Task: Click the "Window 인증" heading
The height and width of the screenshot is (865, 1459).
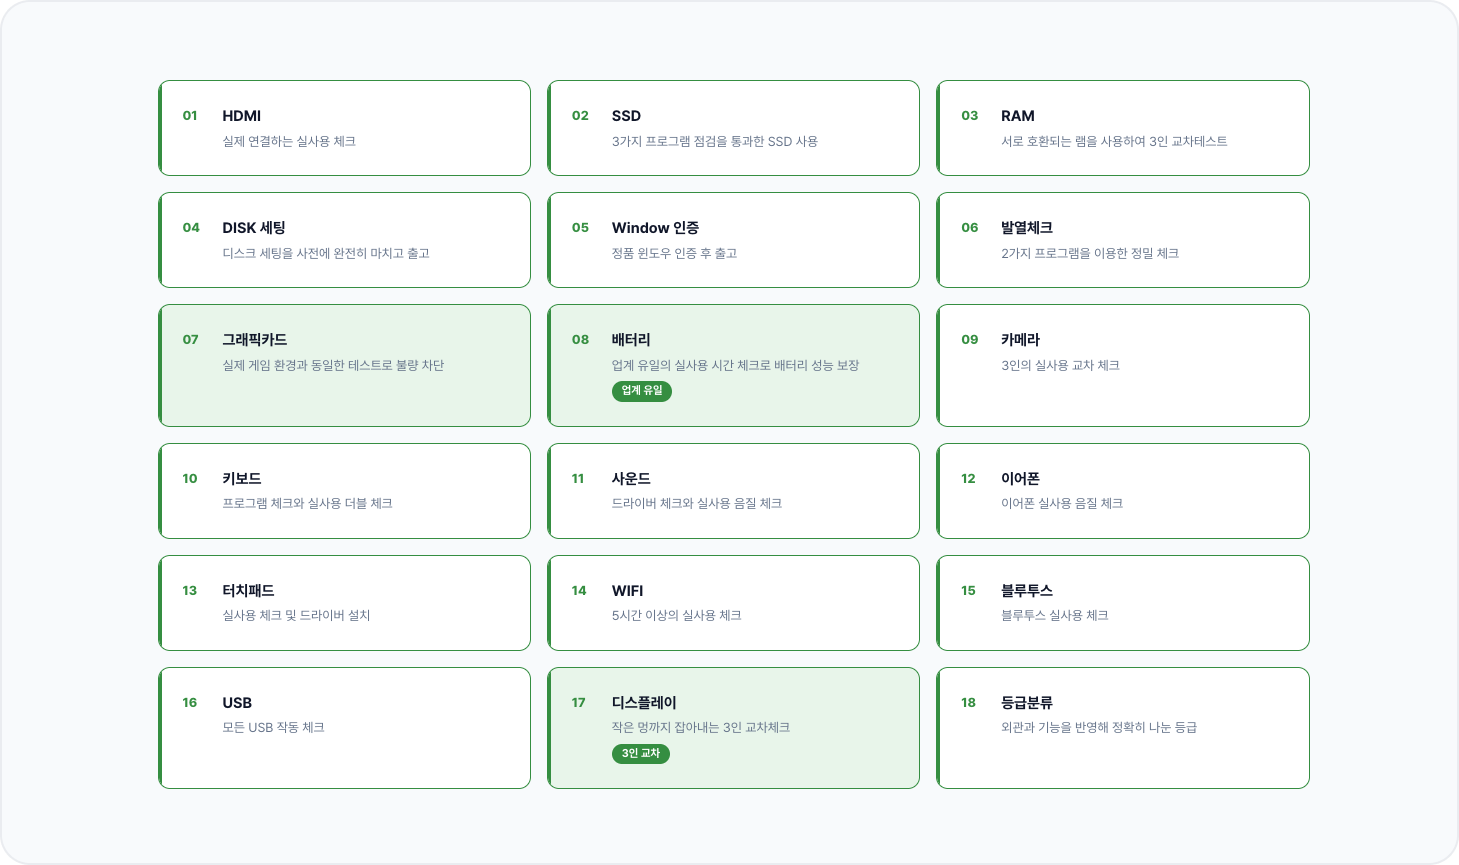Action: tap(656, 228)
